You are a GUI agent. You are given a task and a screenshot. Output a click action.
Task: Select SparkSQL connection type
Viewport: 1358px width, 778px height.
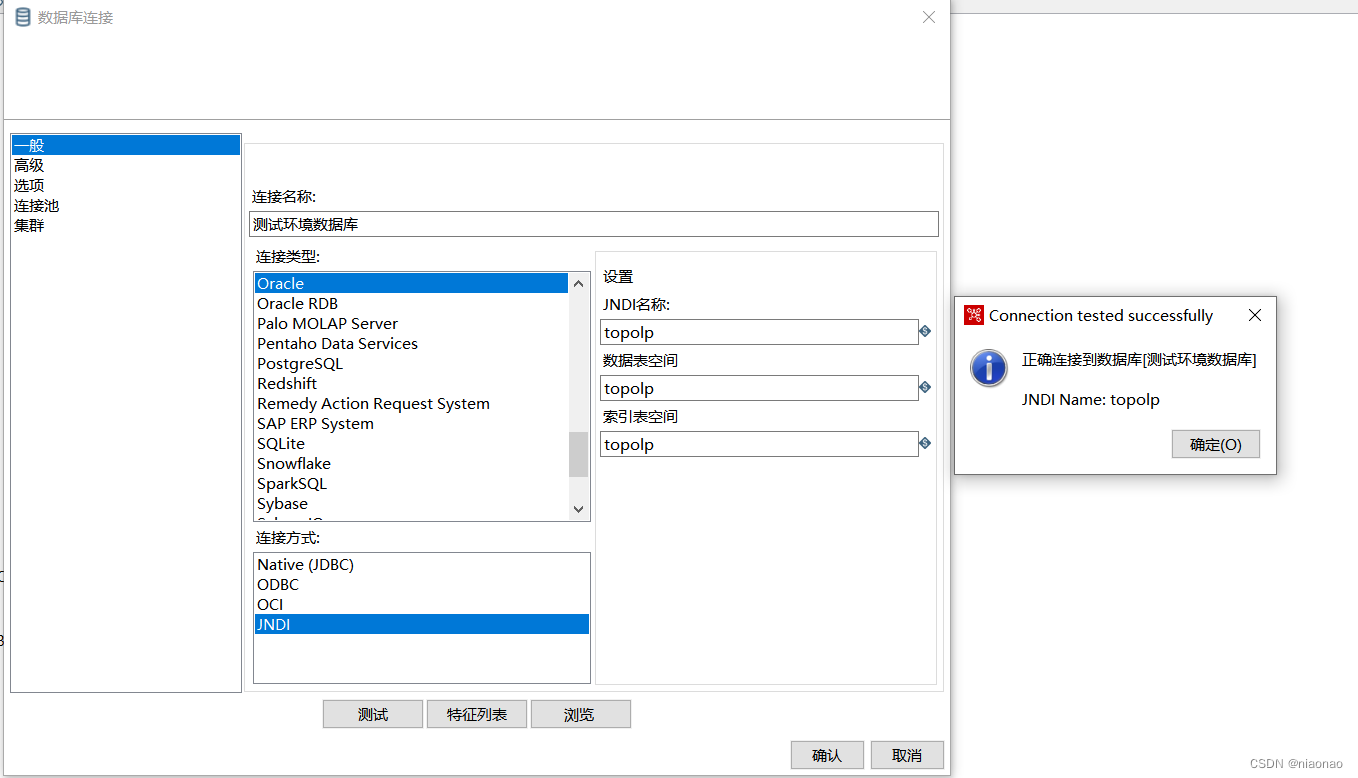tap(411, 483)
